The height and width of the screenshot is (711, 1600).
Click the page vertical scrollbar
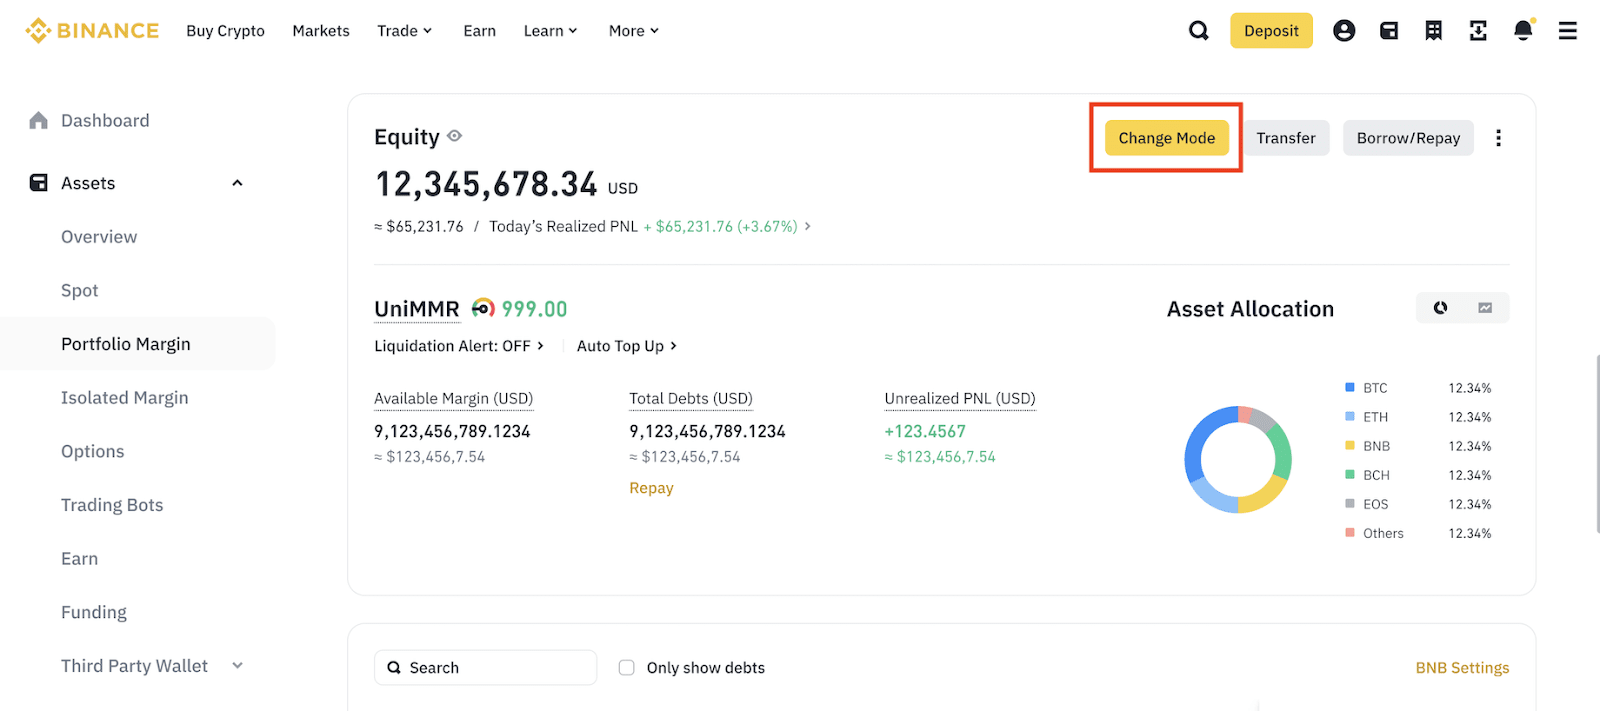coord(1596,444)
